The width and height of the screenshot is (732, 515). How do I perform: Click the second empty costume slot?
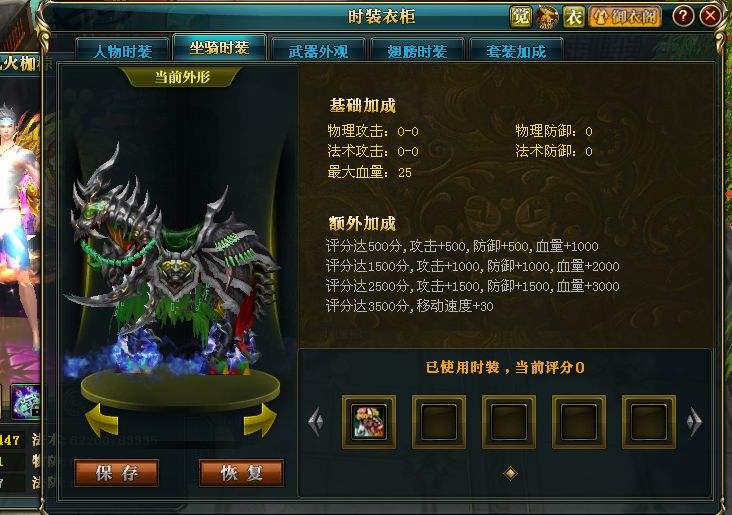point(439,422)
